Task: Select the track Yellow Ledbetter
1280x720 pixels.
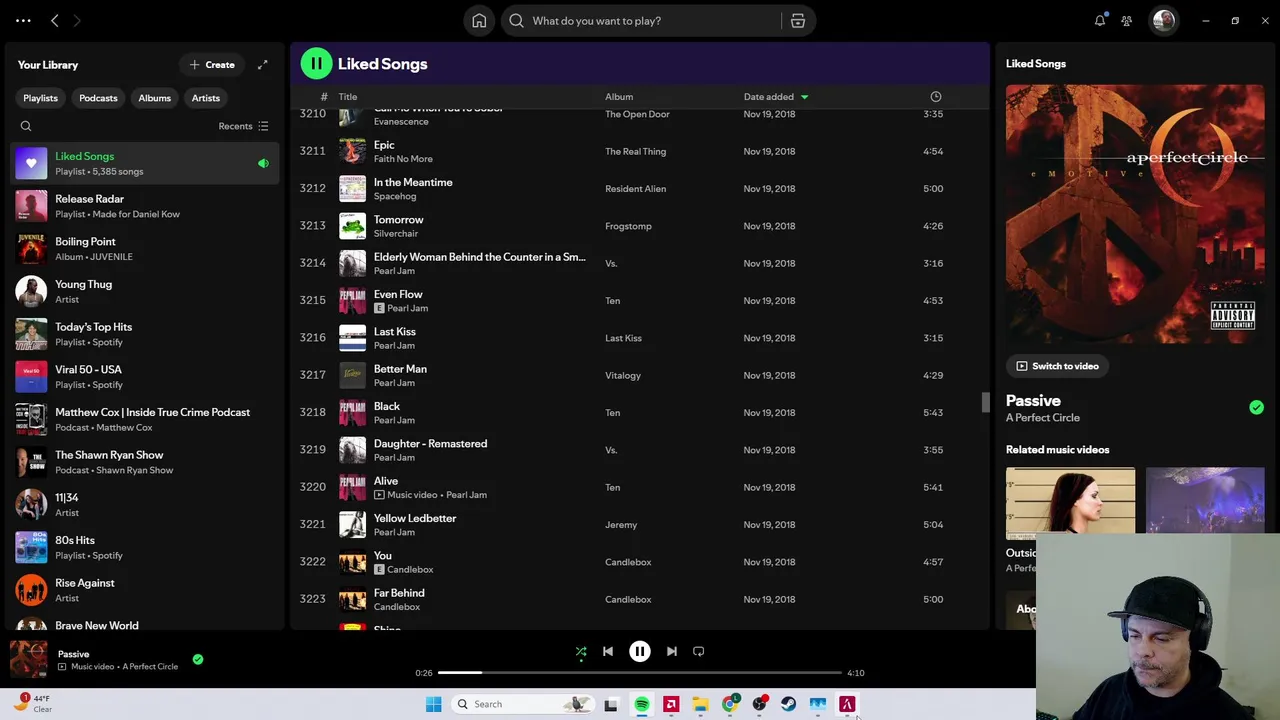Action: [639, 525]
